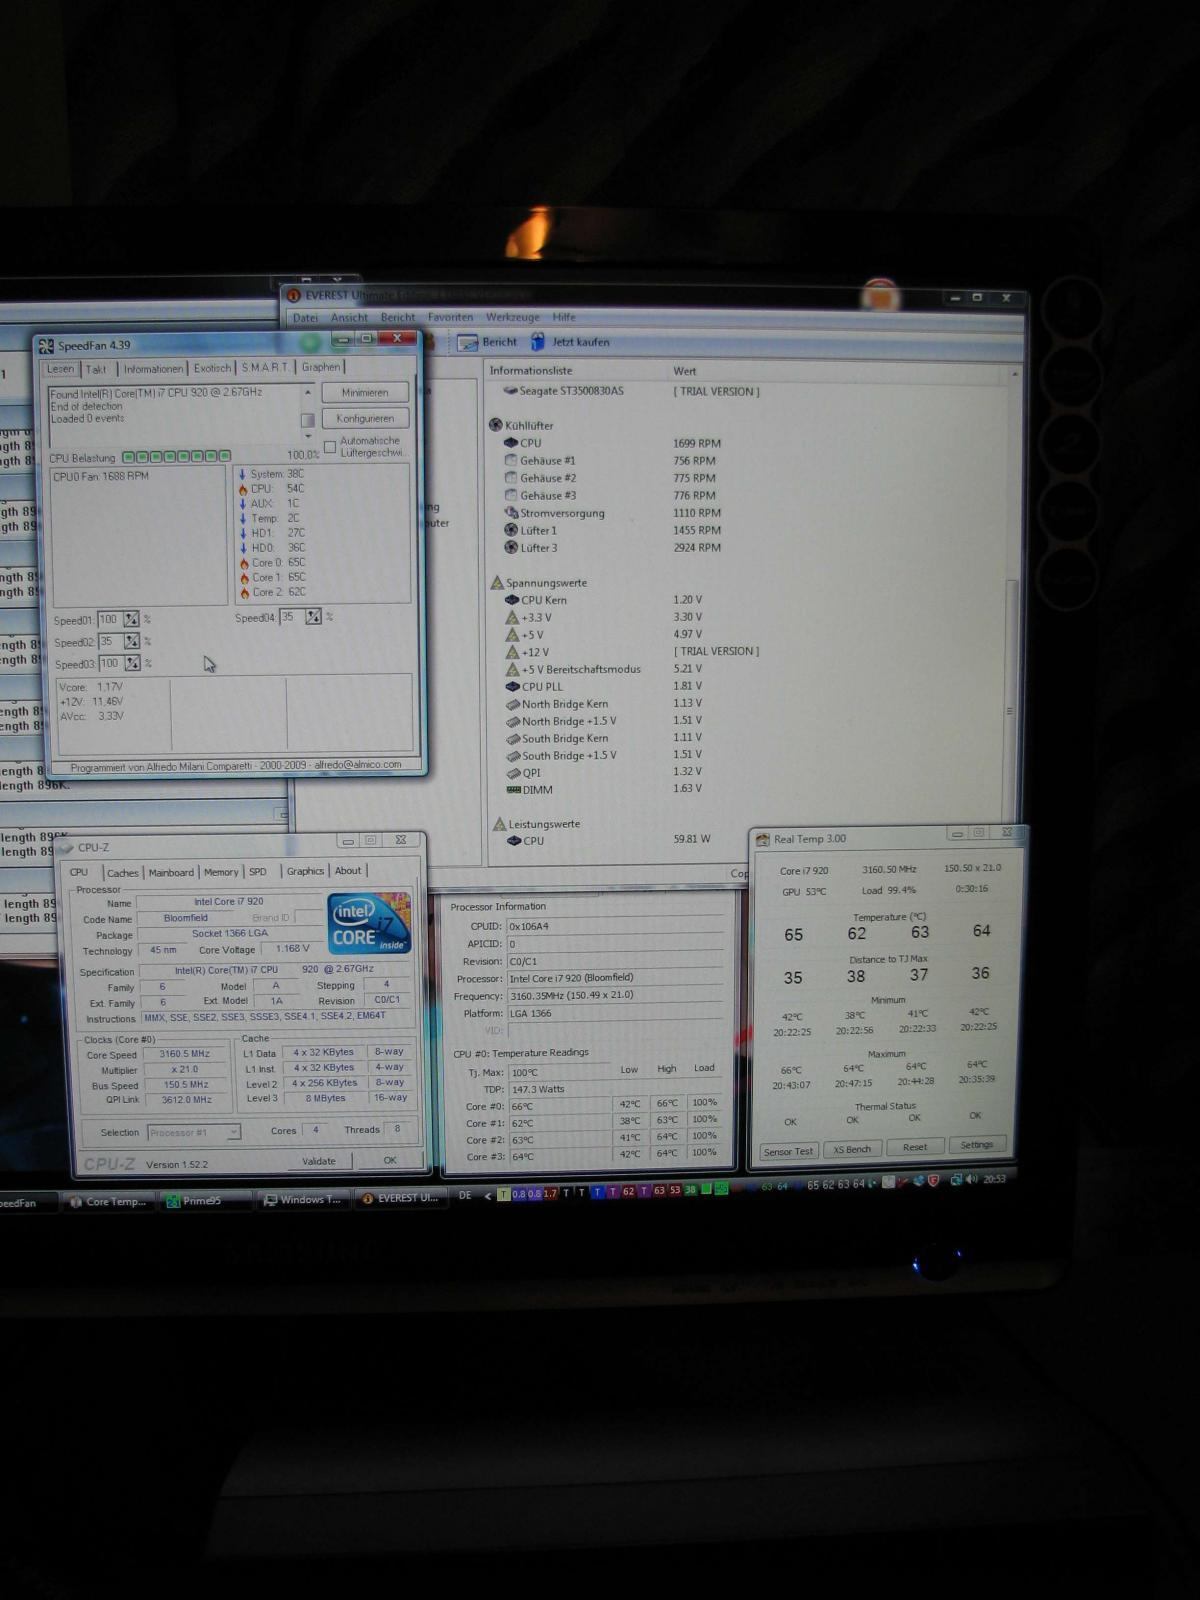This screenshot has width=1200, height=1600.
Task: Select the Seagate ST3500830AS drive icon
Action: [x=510, y=391]
